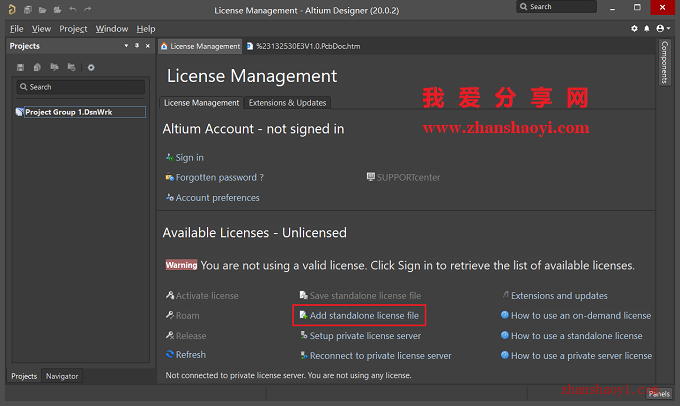Image resolution: width=680 pixels, height=406 pixels.
Task: Click Reconnect to private license server
Action: (380, 356)
